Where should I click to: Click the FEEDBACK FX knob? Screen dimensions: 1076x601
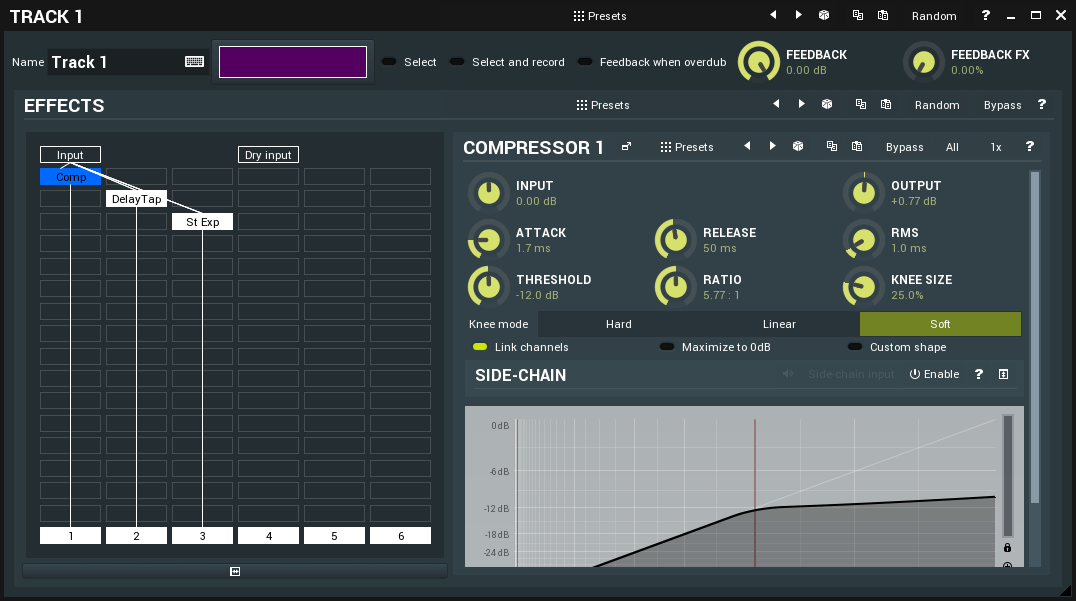click(x=924, y=62)
